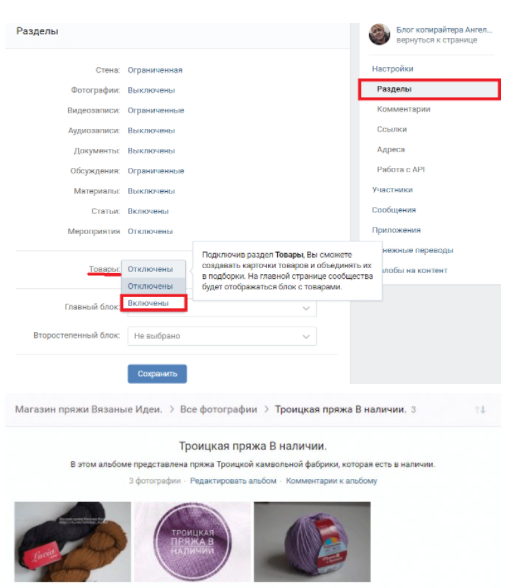Click the sort arrows icon in album header

(480, 410)
